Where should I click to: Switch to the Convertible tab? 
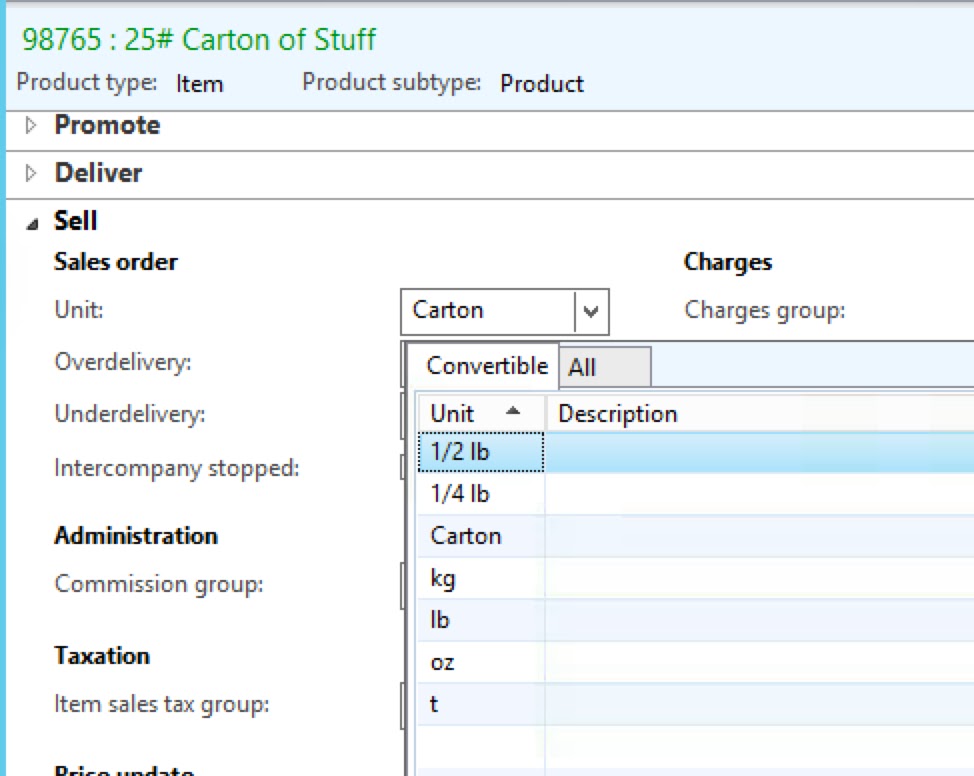[x=486, y=366]
